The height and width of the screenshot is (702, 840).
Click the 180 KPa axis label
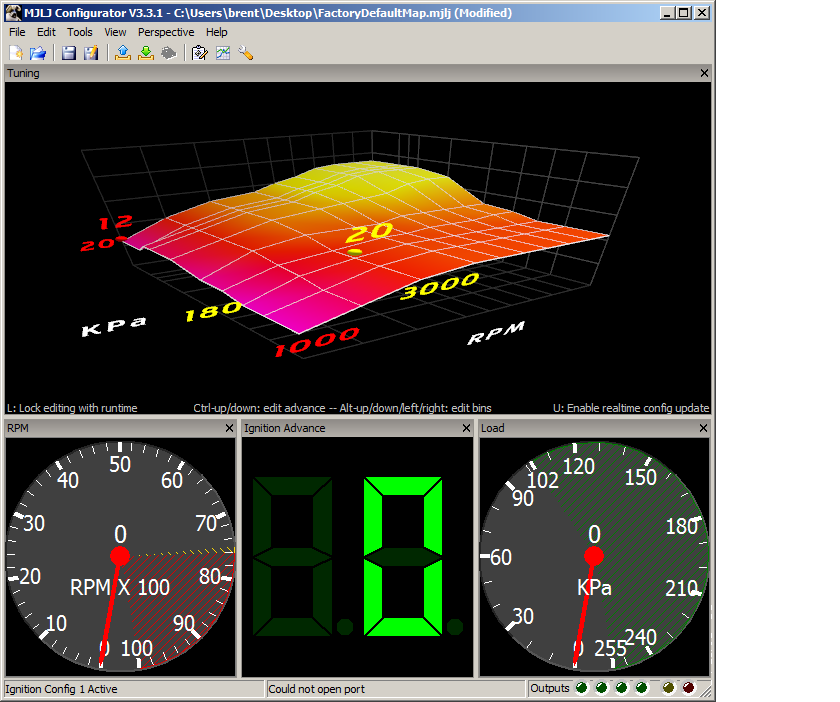tap(213, 311)
